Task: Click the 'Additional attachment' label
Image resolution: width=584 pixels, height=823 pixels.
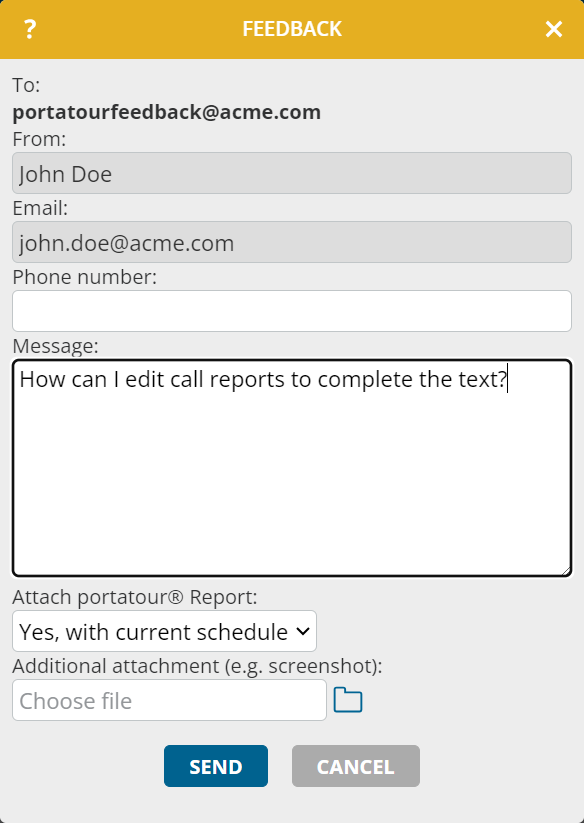Action: tap(197, 666)
